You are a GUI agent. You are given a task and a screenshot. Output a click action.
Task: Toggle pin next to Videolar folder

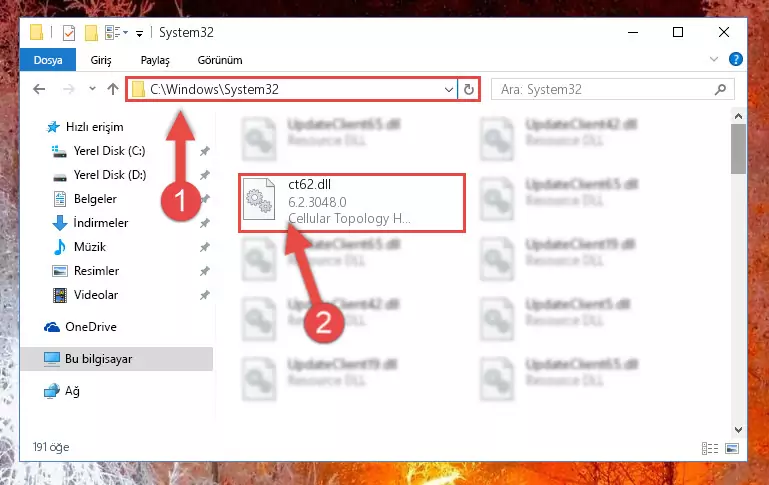tap(205, 295)
